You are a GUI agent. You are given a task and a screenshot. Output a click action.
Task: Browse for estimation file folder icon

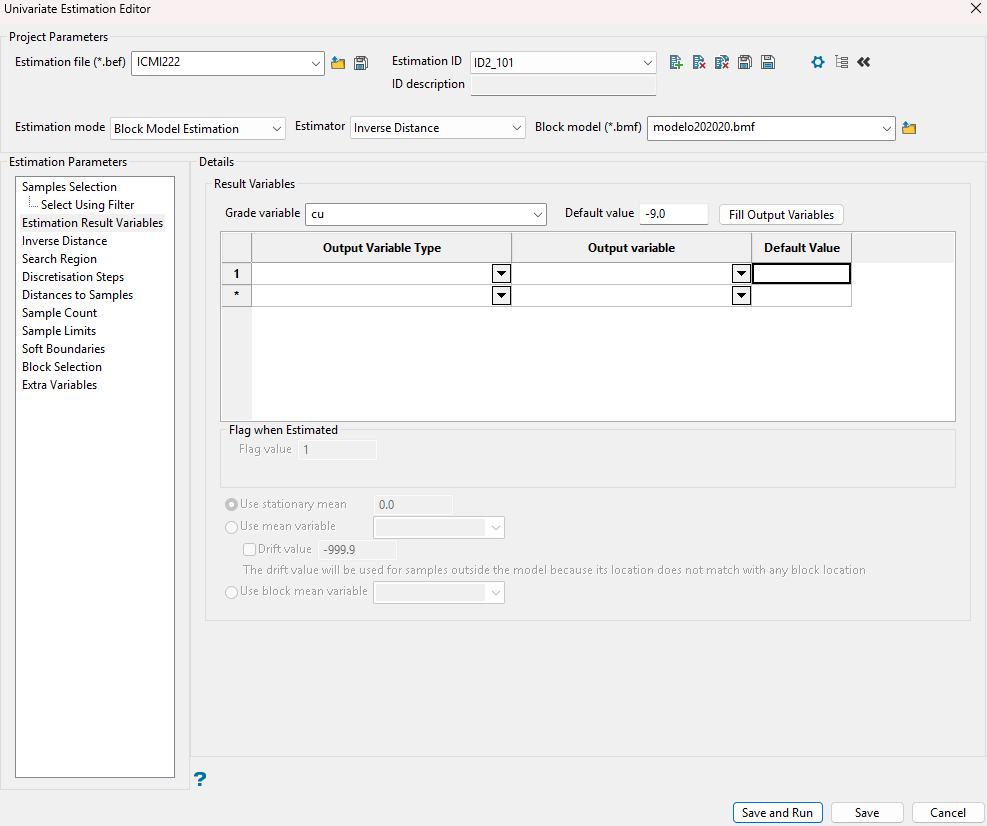(338, 63)
